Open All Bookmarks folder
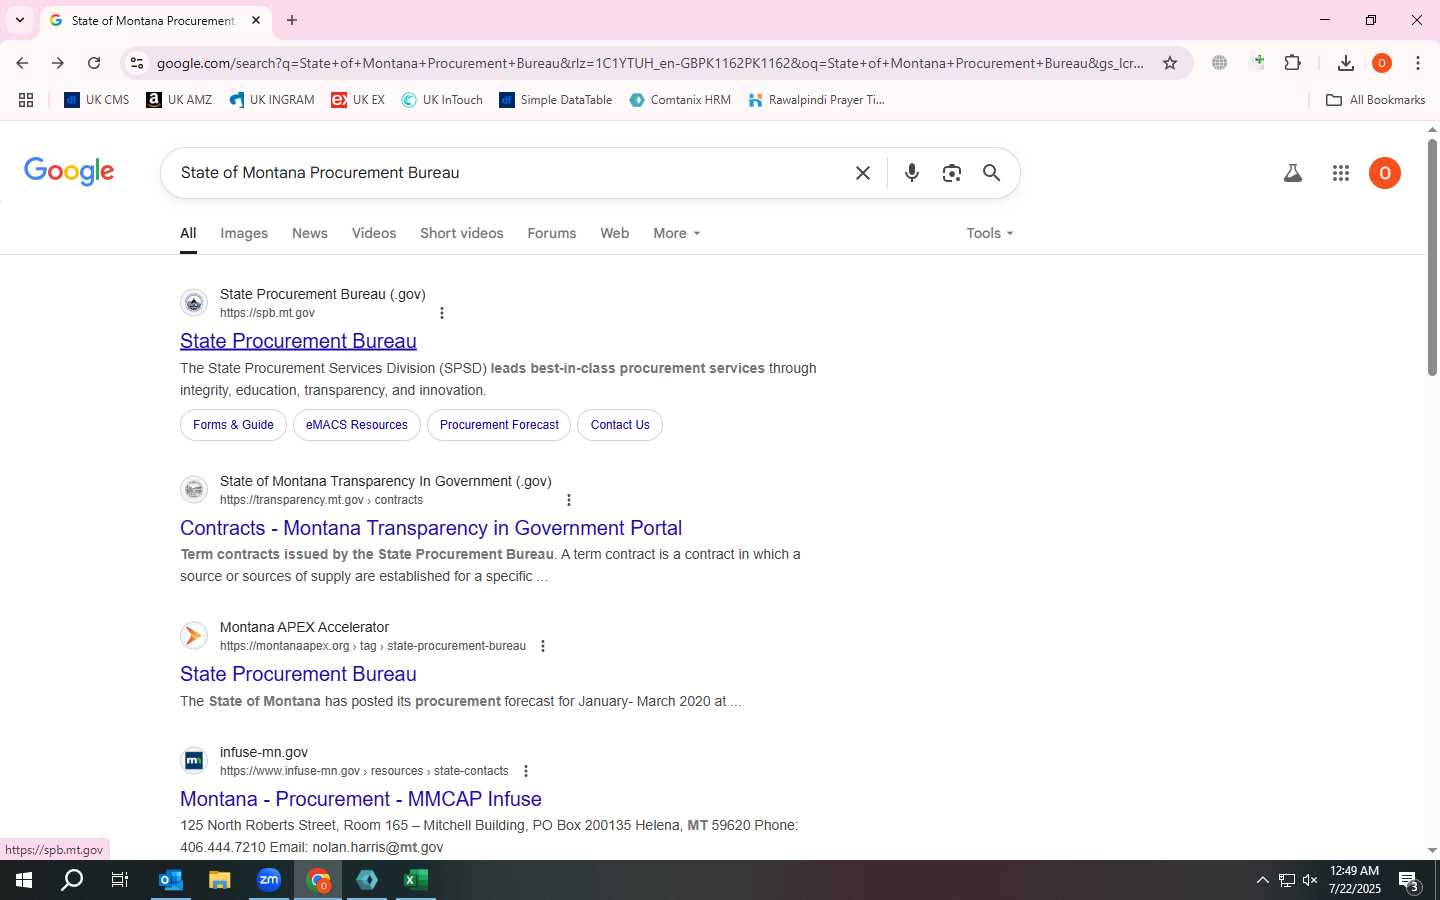 click(1376, 100)
